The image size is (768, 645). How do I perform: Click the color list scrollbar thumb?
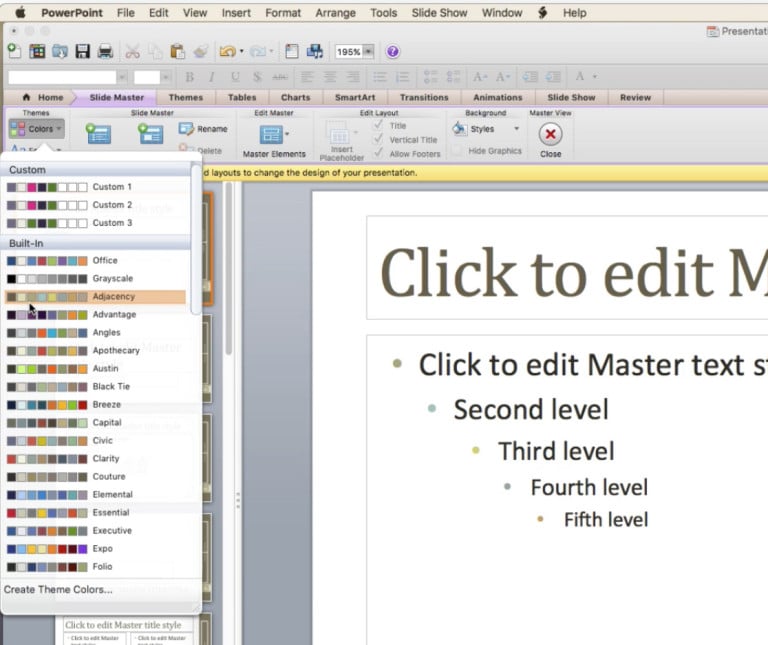196,240
